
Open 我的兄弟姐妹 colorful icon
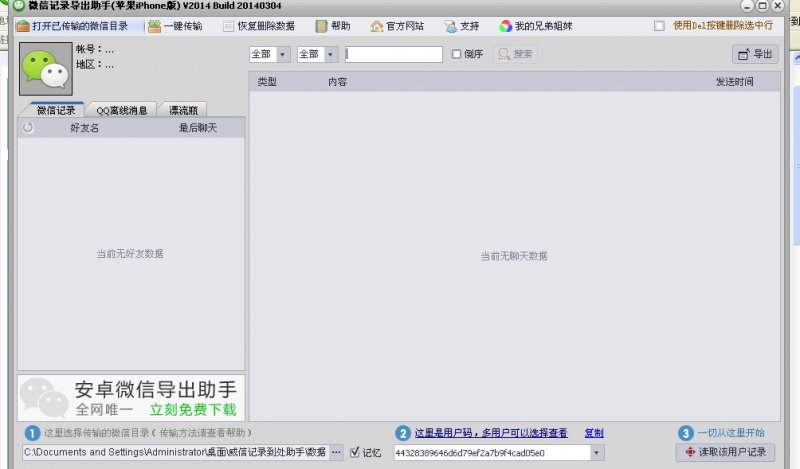click(505, 26)
